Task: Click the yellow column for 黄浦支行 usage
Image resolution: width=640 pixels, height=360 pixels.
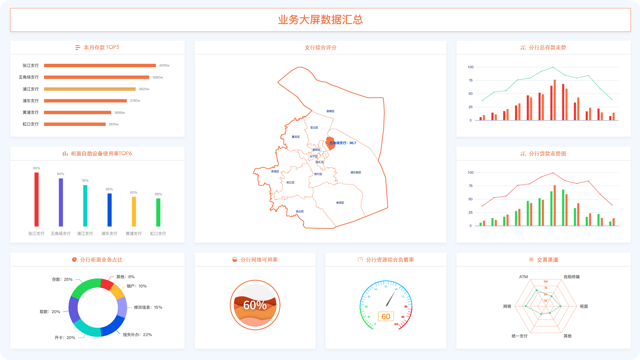Action: 134,211
